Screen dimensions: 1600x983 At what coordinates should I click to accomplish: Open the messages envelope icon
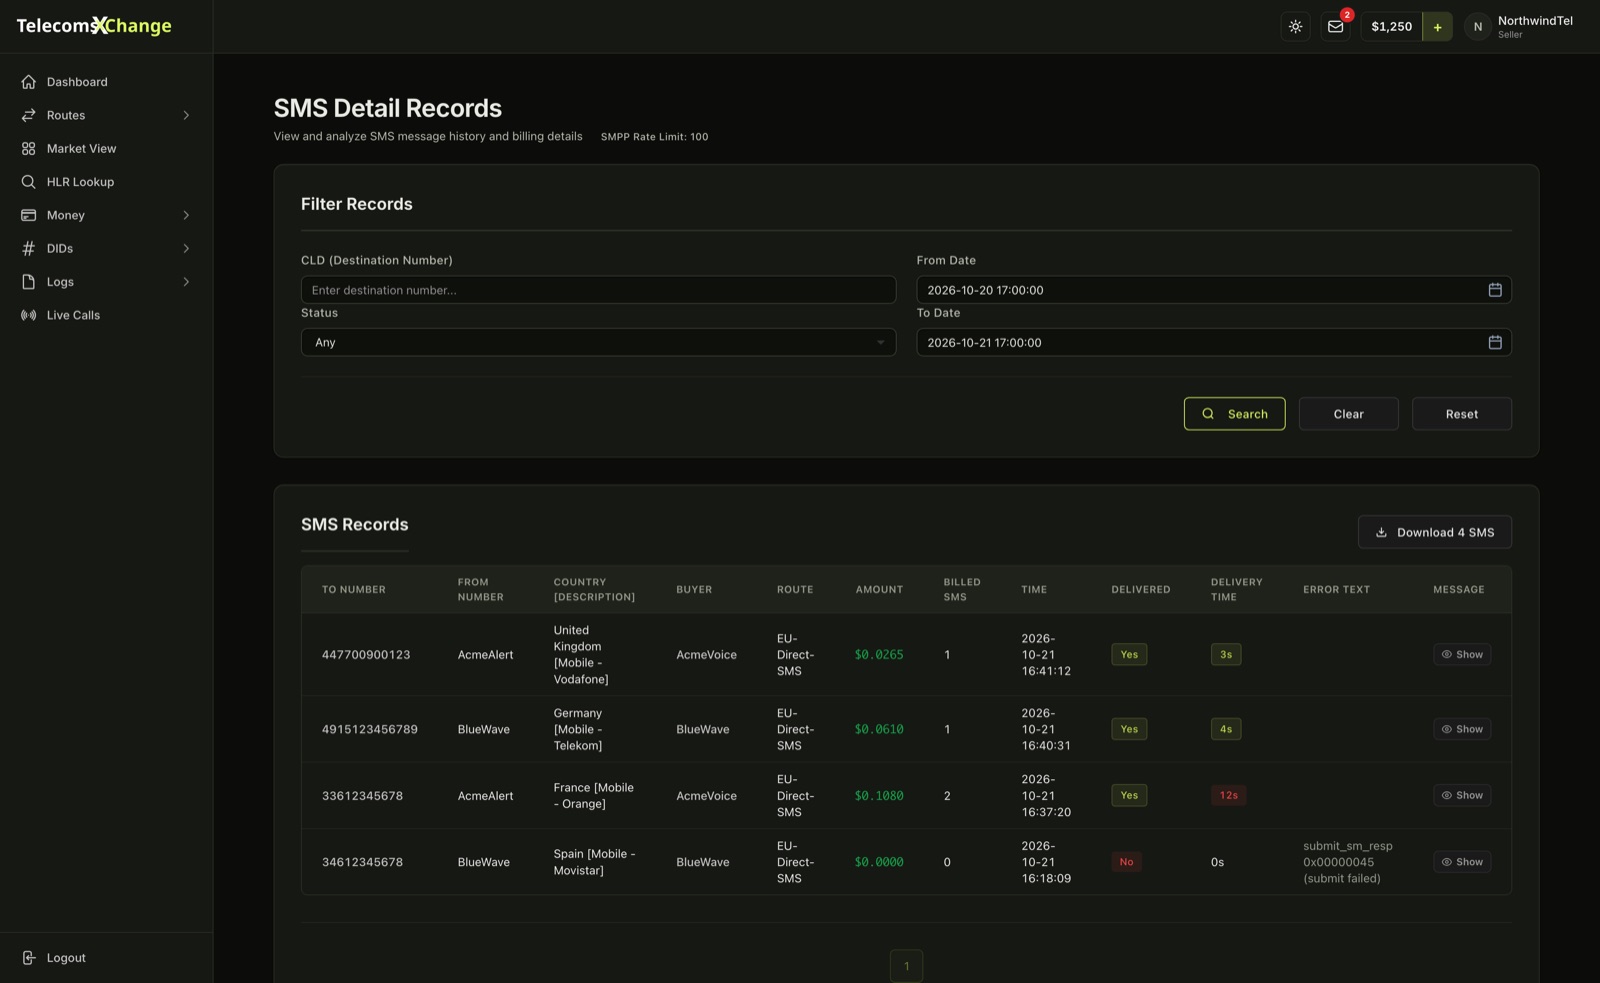point(1335,27)
